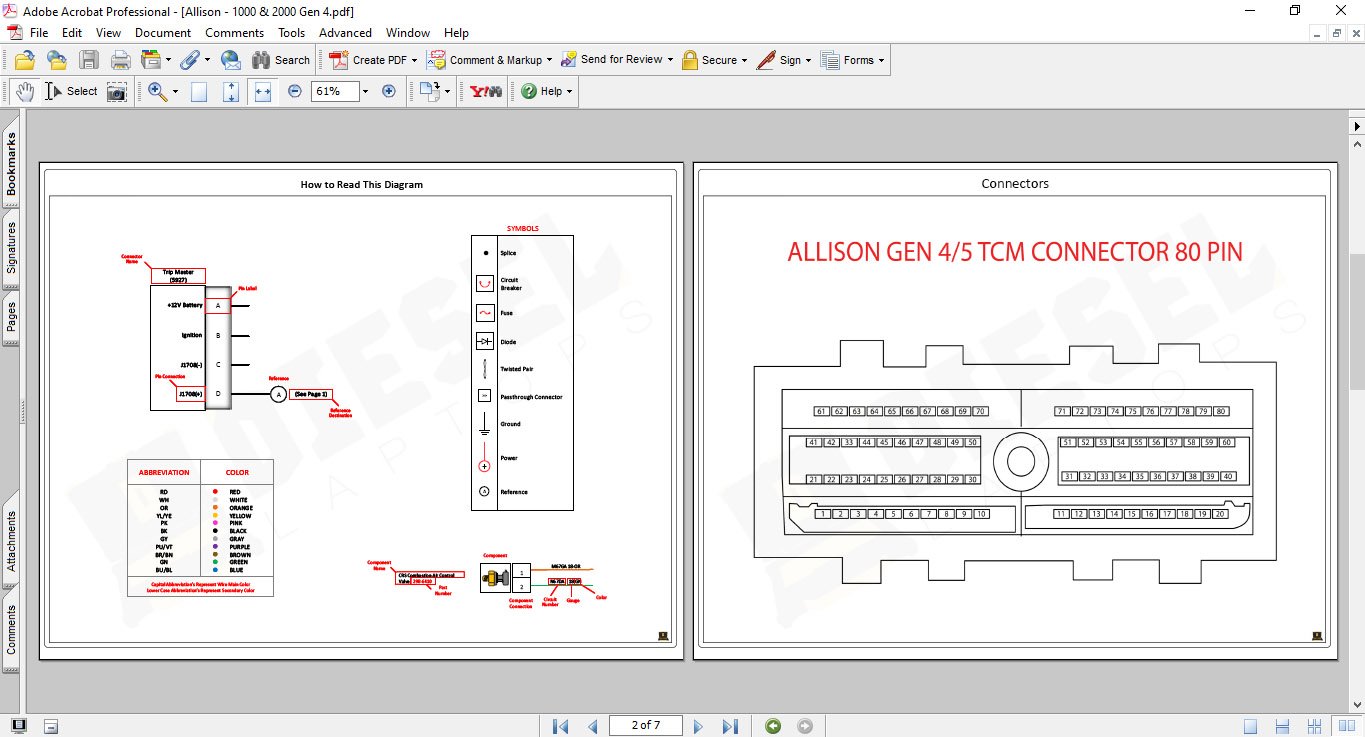Select the Hand tool

(x=24, y=91)
